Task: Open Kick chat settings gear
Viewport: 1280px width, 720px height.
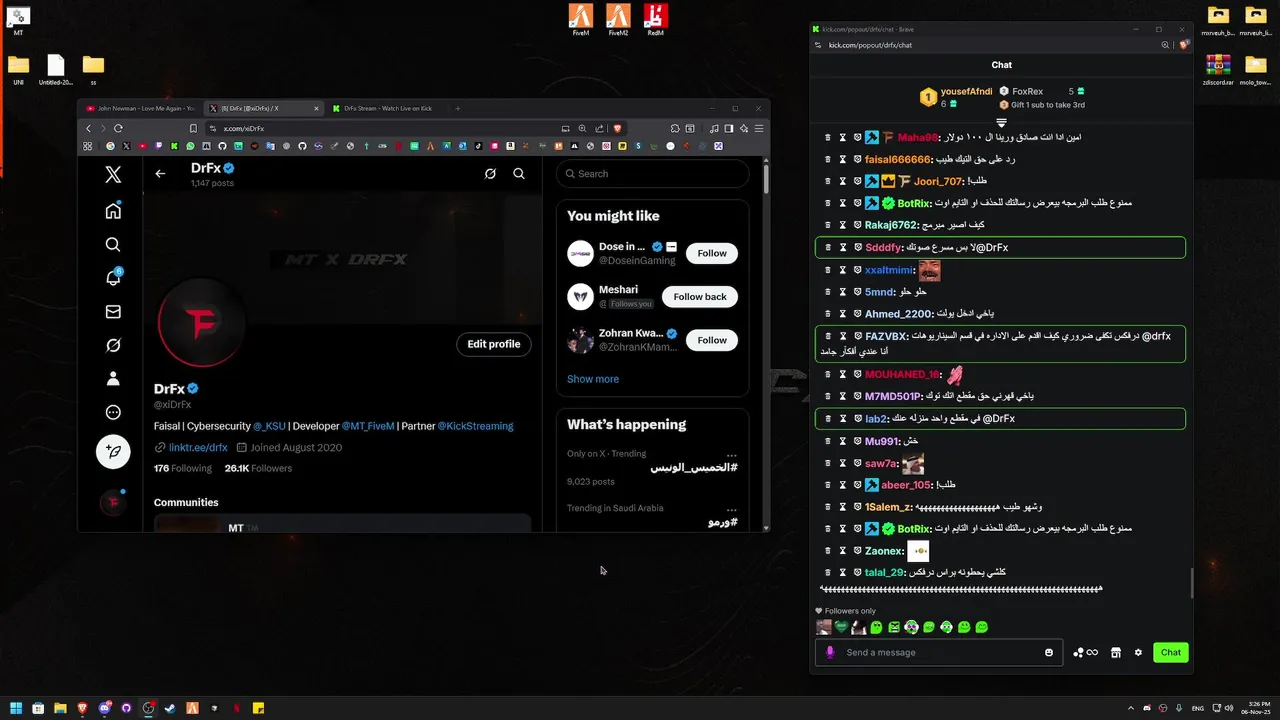Action: pyautogui.click(x=1138, y=652)
